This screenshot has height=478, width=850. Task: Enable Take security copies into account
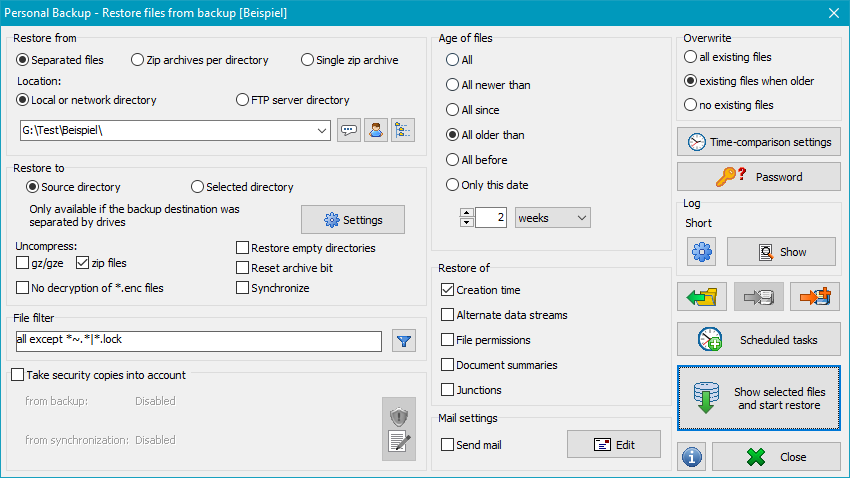coord(99,375)
